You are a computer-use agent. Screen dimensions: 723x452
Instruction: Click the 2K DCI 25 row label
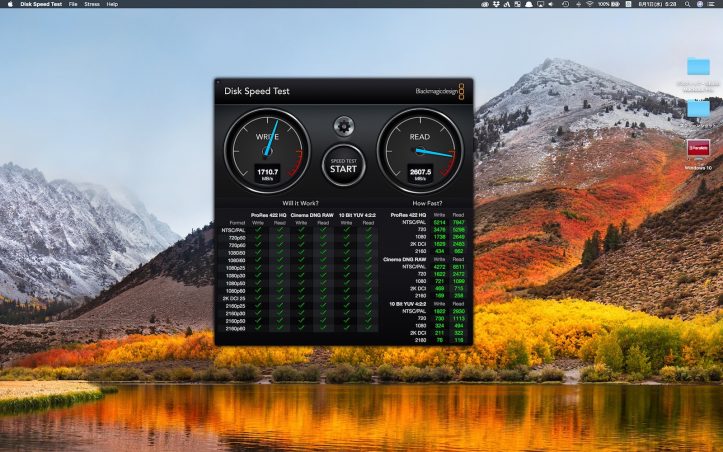pos(234,298)
